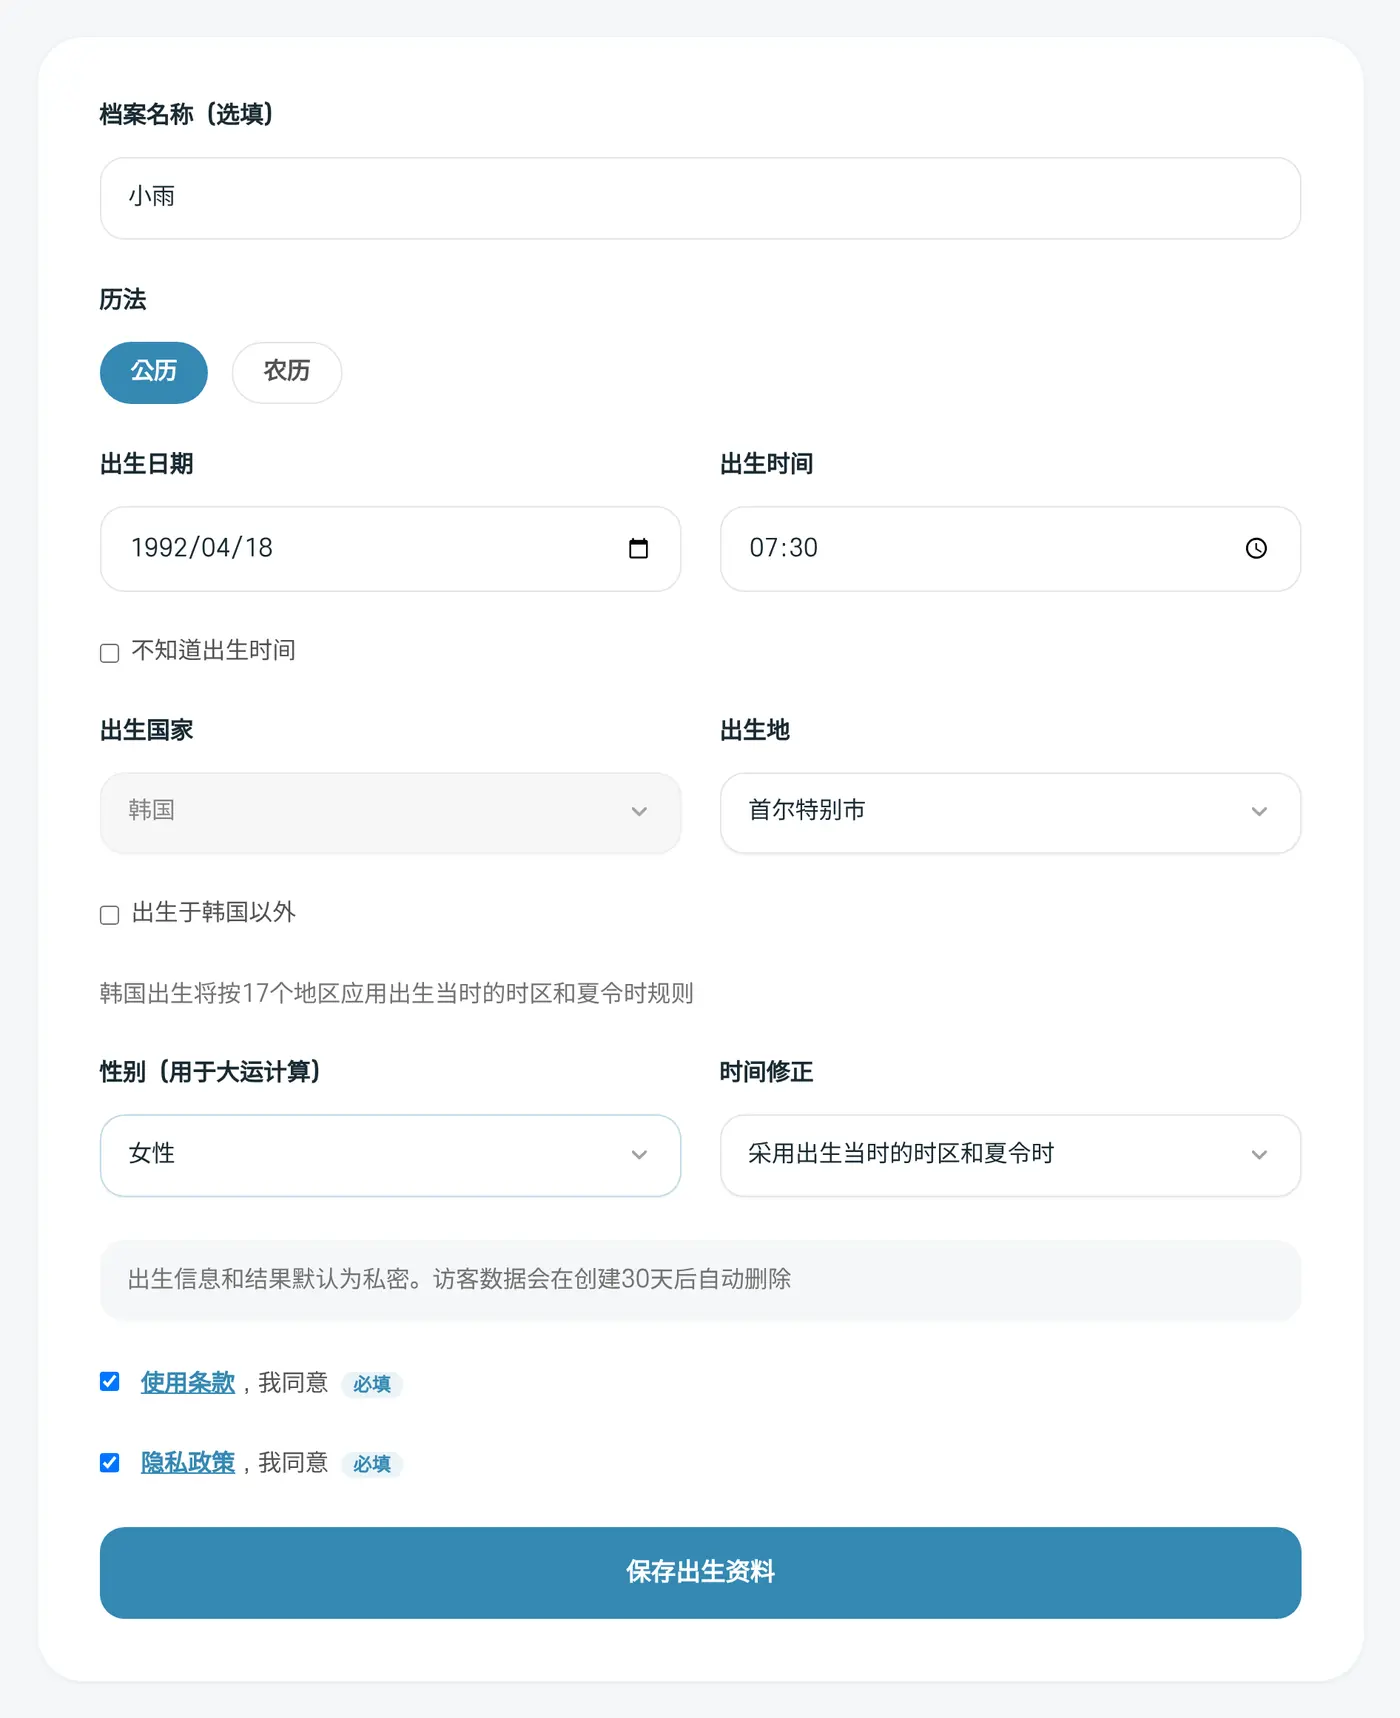Focus the 档案名称 input containing 小雨

pyautogui.click(x=700, y=198)
